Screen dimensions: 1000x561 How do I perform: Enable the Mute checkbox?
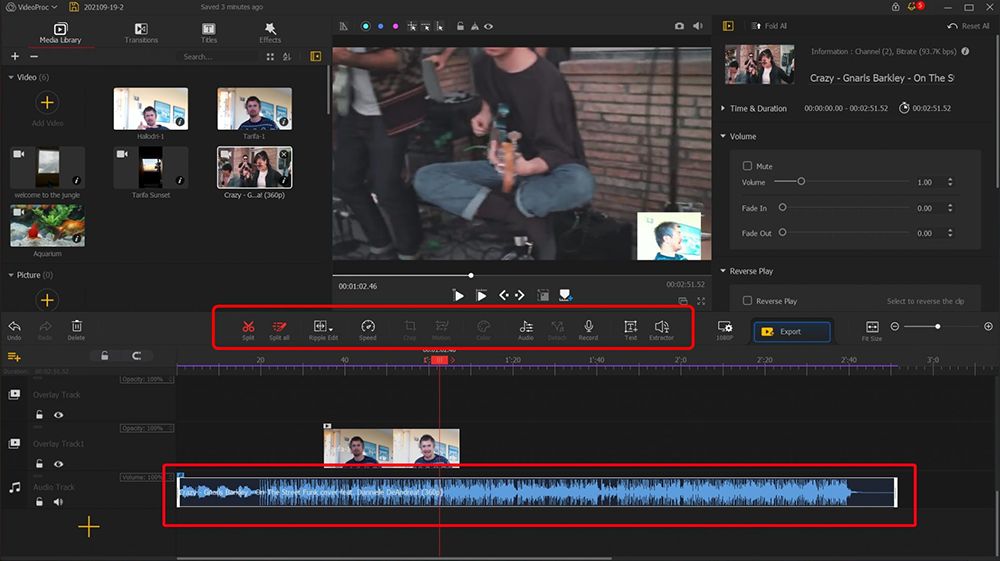(x=747, y=166)
